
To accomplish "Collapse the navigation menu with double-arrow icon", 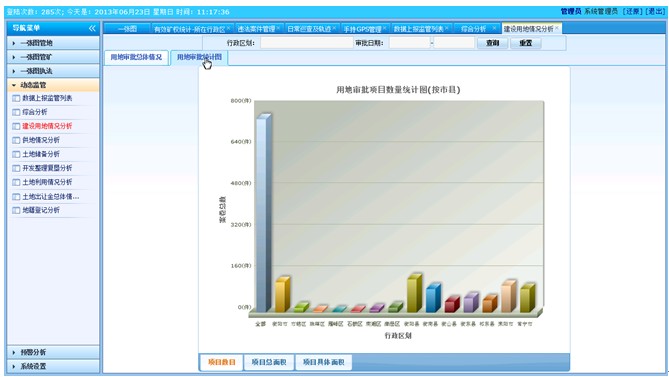I will [92, 28].
